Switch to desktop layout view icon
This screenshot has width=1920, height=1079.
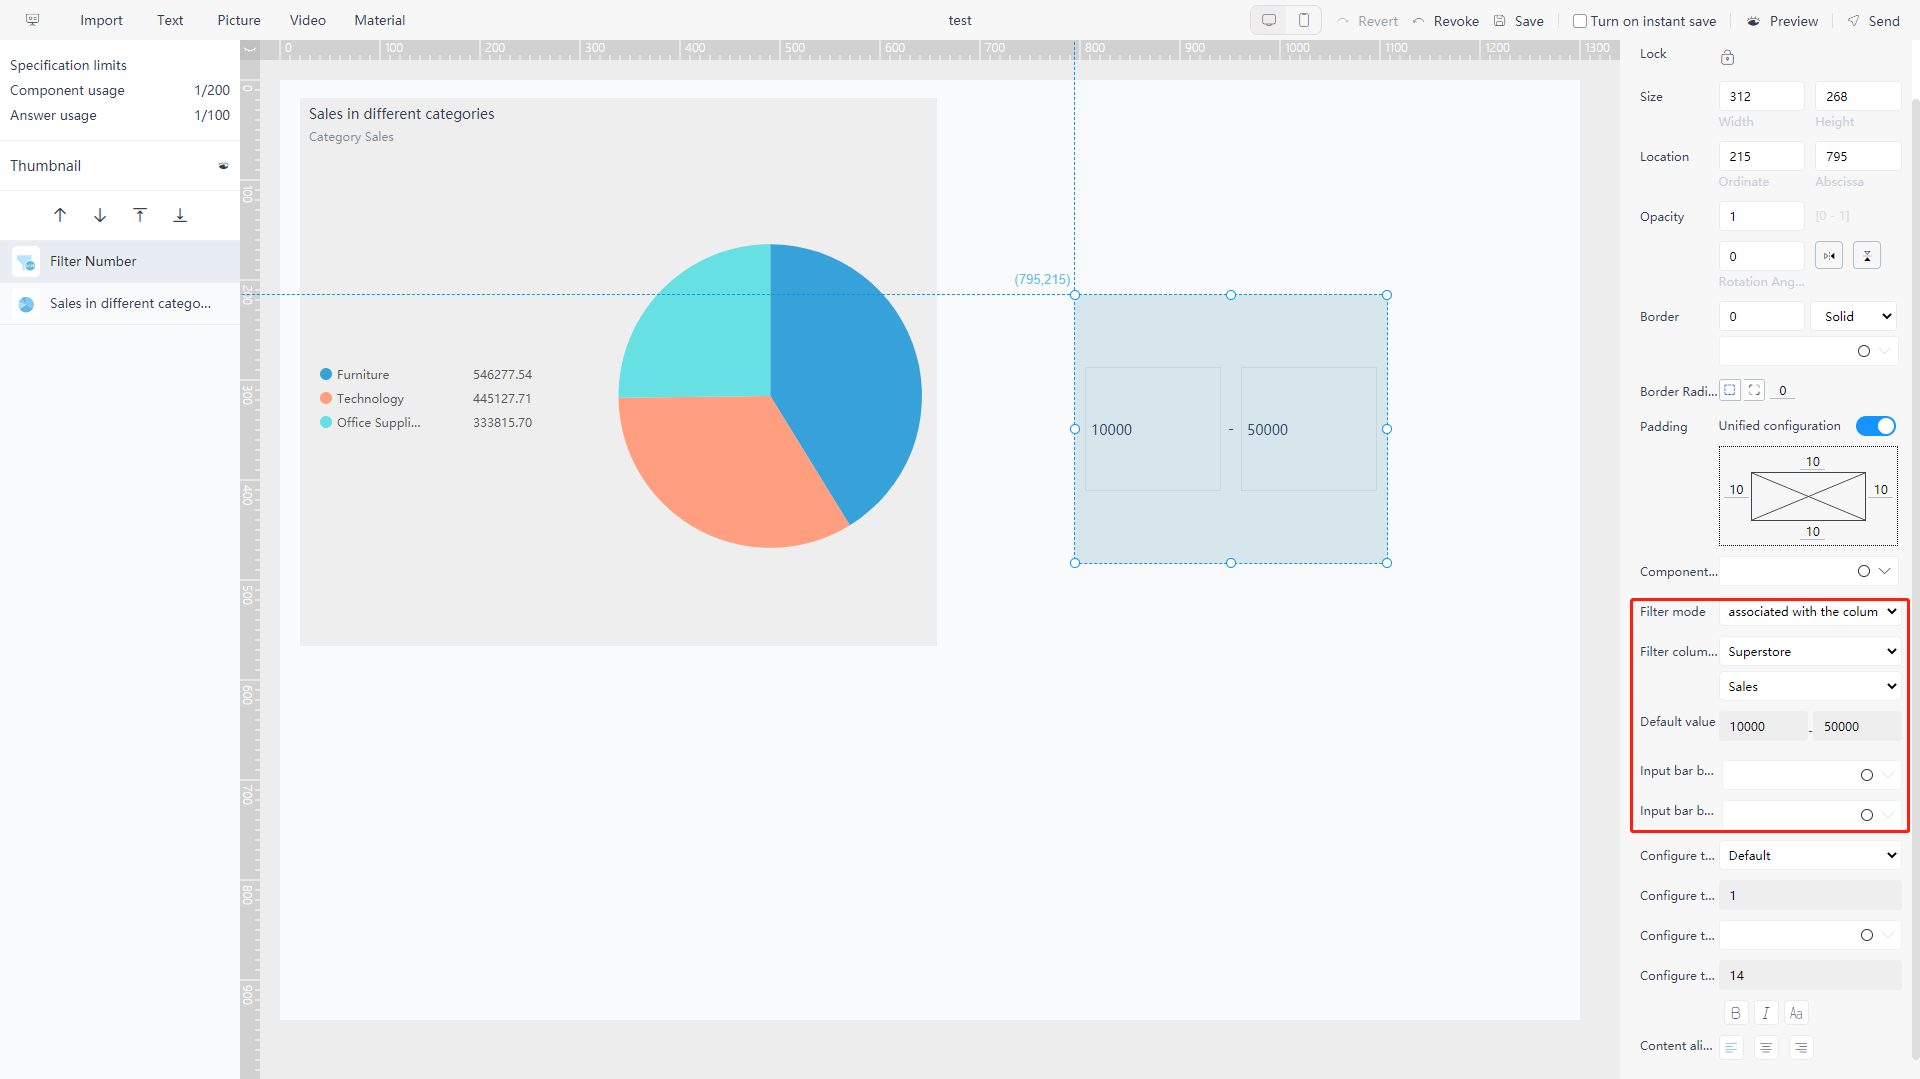(1269, 20)
